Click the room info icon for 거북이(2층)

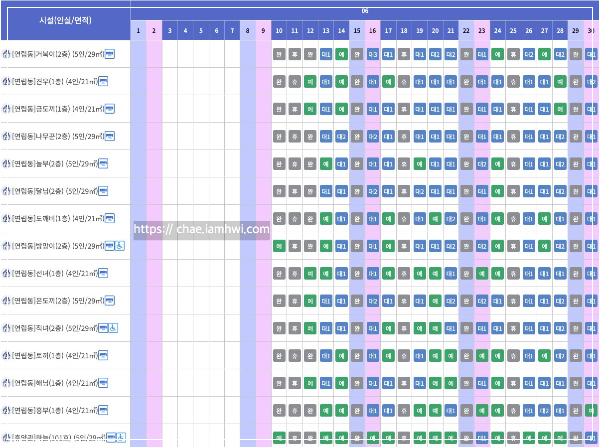(x=110, y=54)
